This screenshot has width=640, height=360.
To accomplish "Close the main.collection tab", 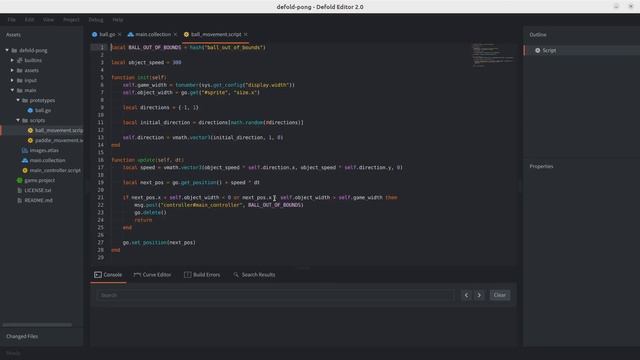I will coord(176,35).
